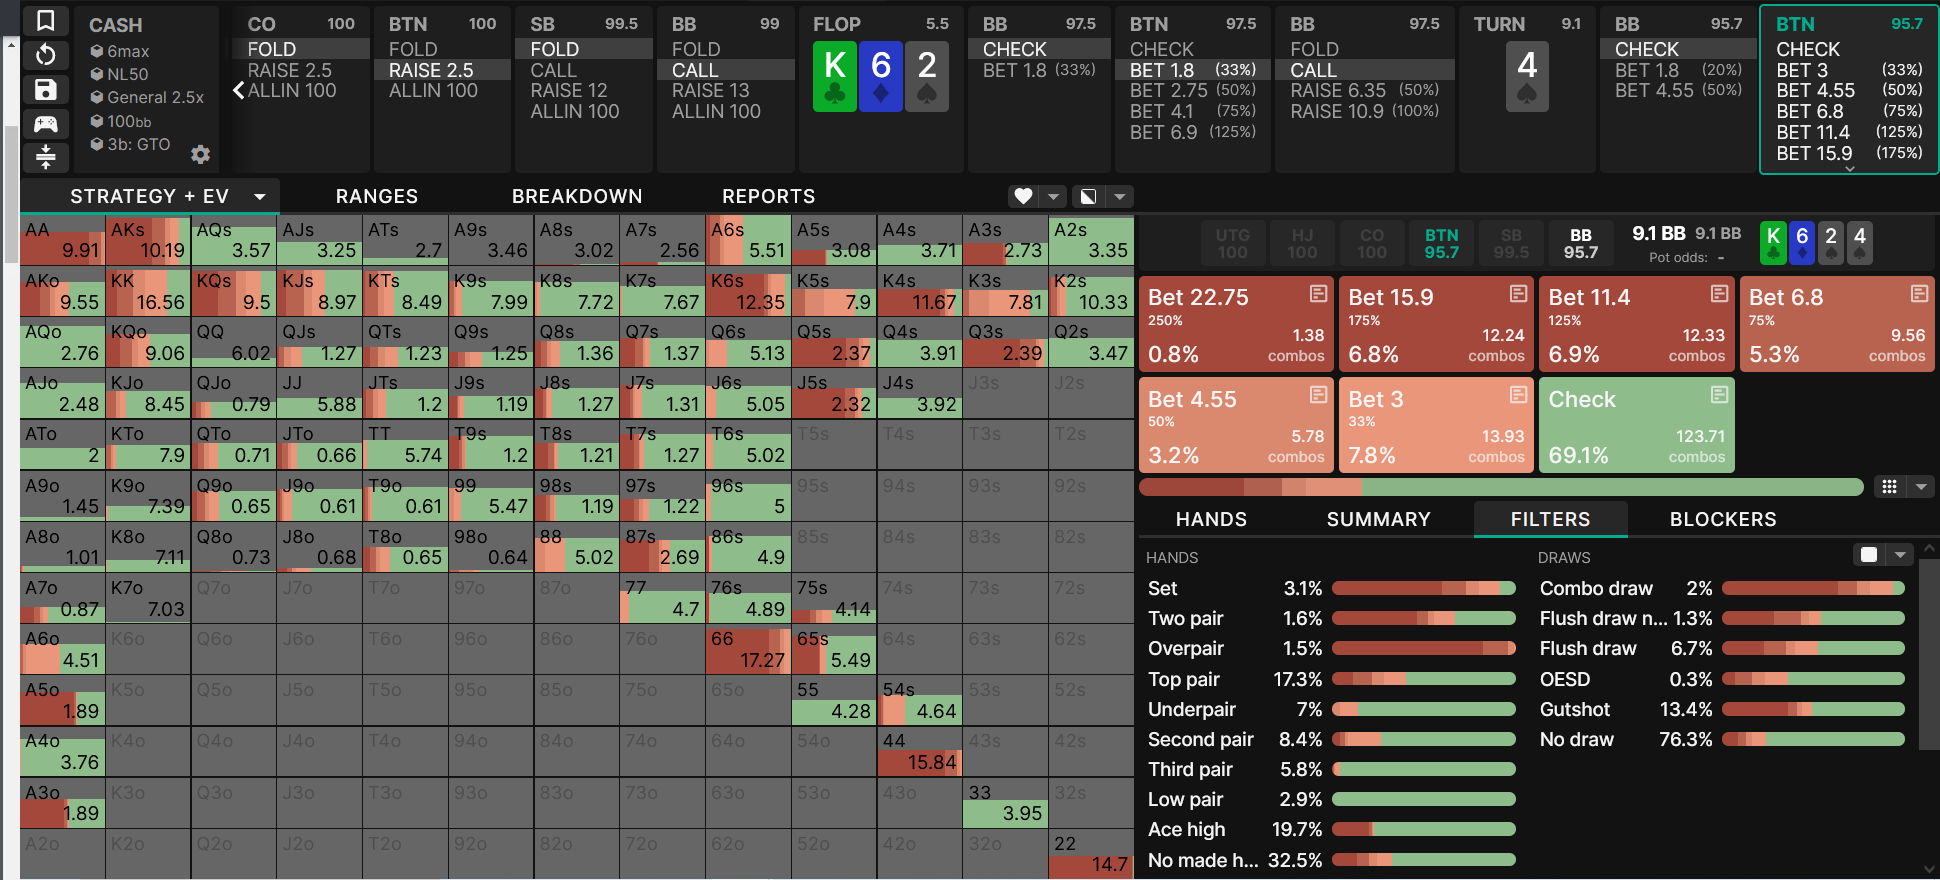Image resolution: width=1940 pixels, height=880 pixels.
Task: Toggle the Flush draw filter row
Action: 1722,649
